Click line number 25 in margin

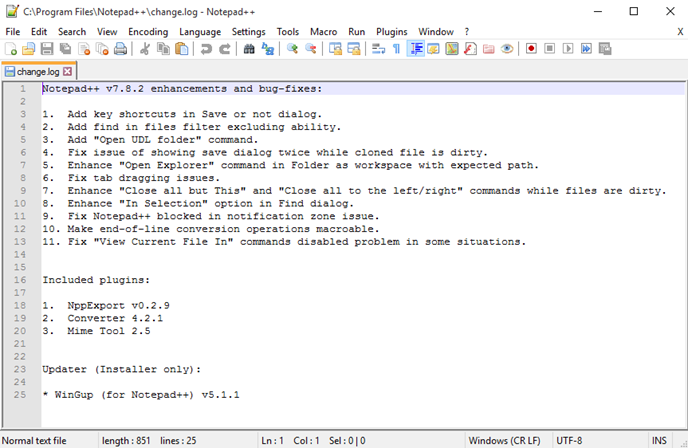coord(20,394)
